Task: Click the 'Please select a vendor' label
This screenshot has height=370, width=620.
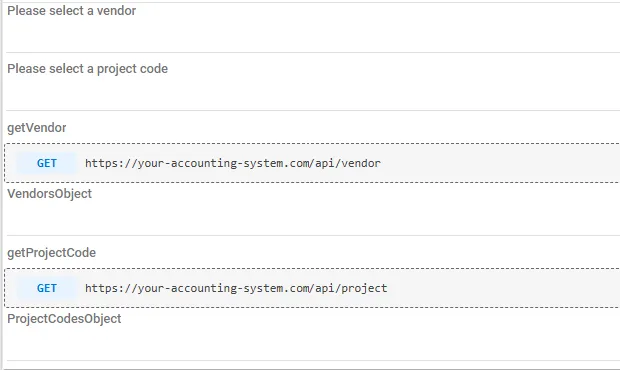Action: [x=72, y=11]
